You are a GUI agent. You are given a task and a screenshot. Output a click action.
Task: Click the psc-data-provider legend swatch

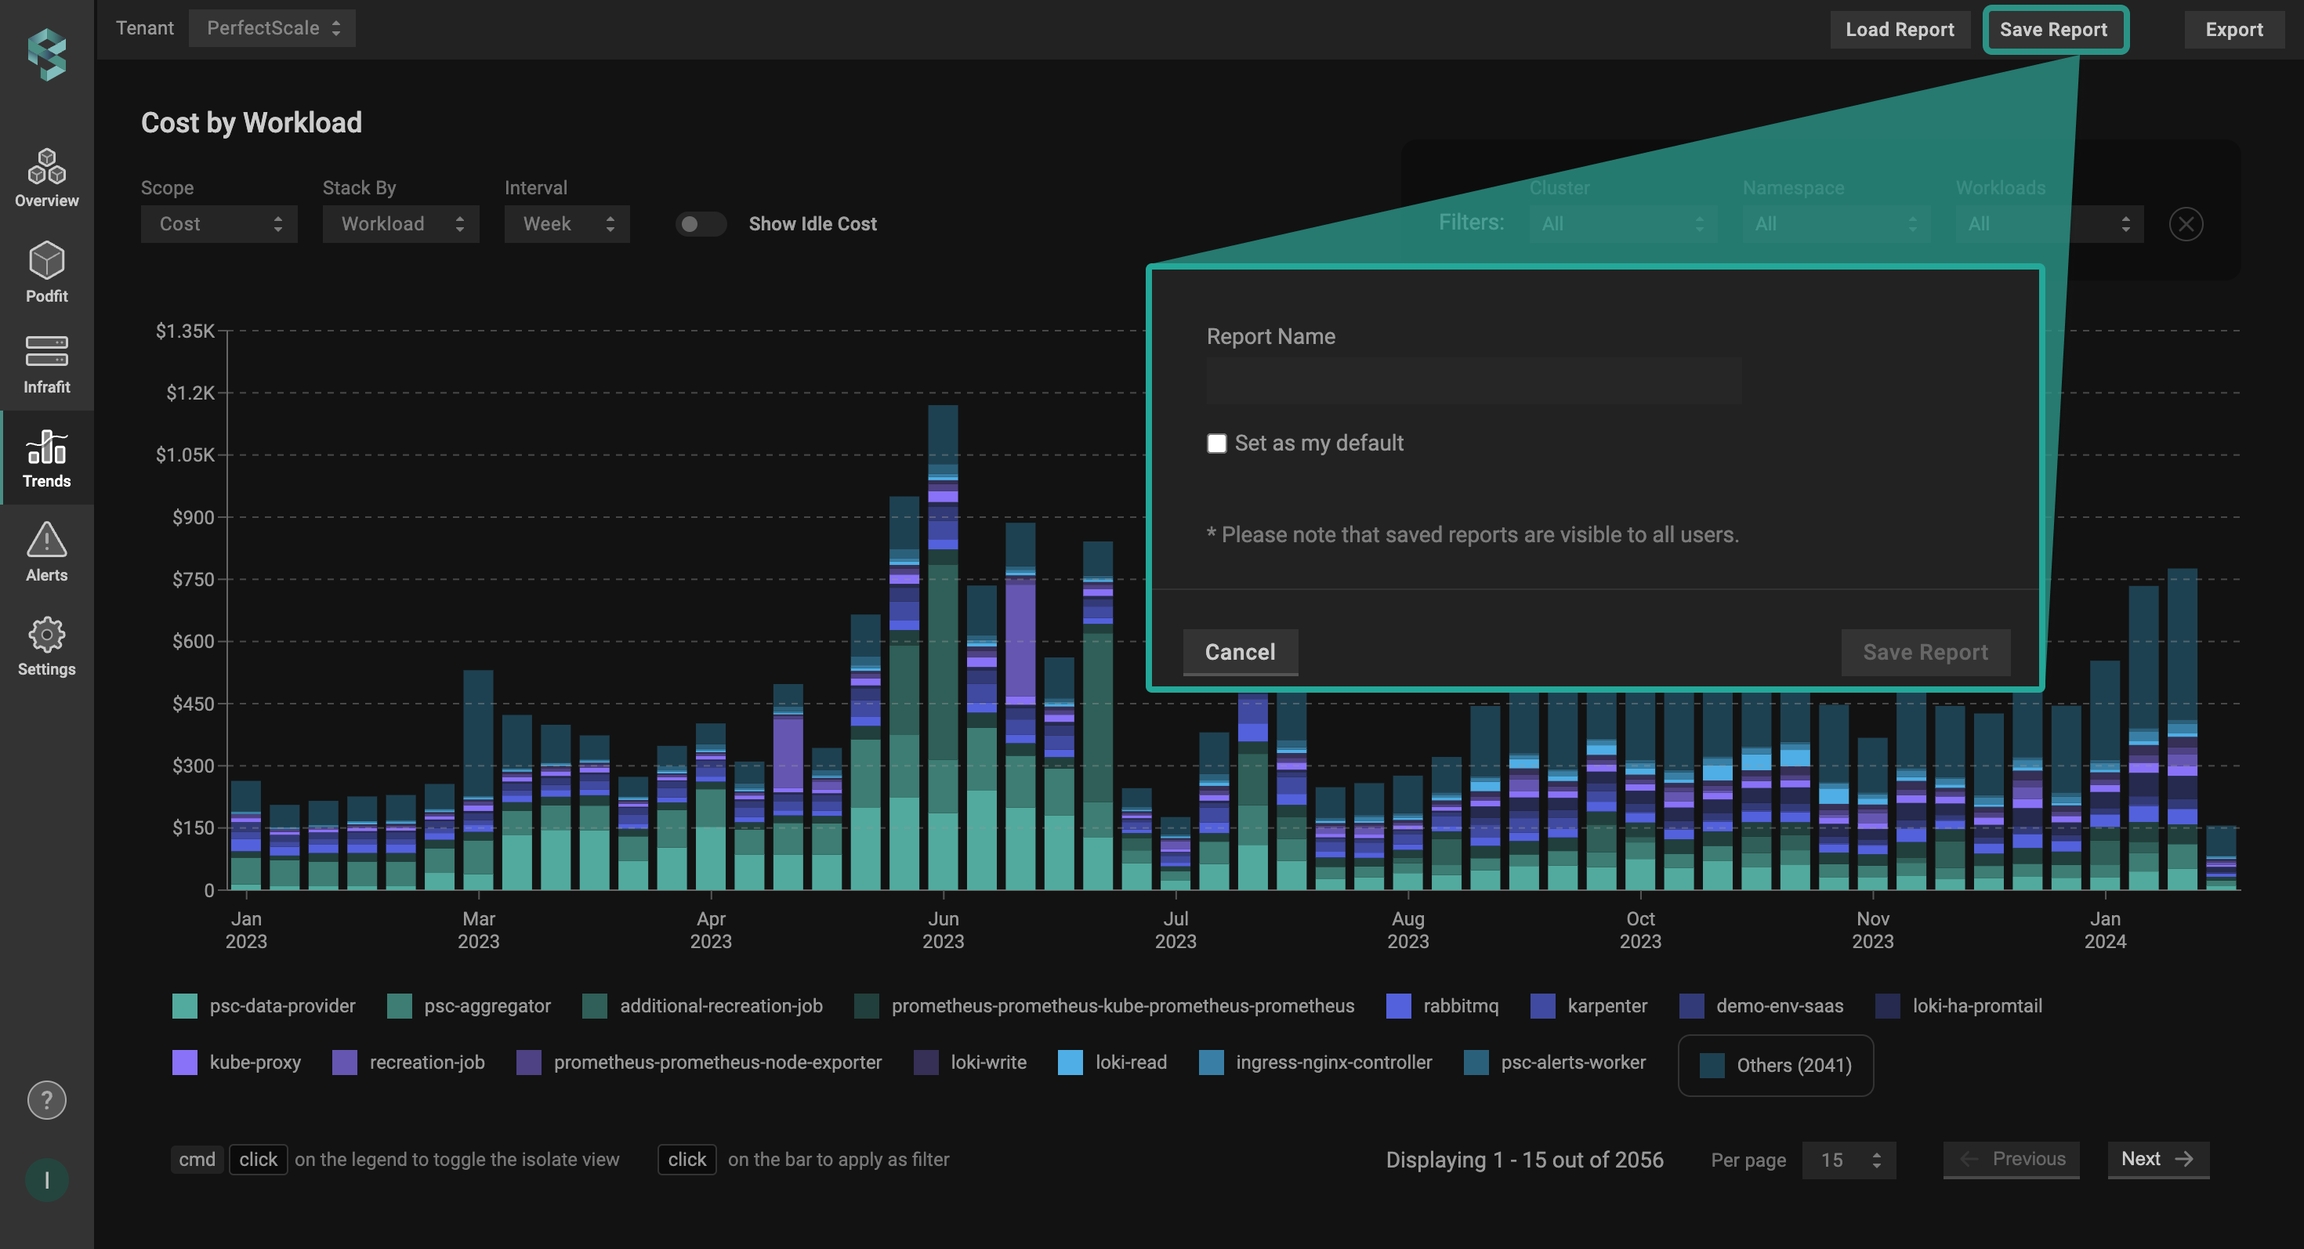coord(185,1006)
